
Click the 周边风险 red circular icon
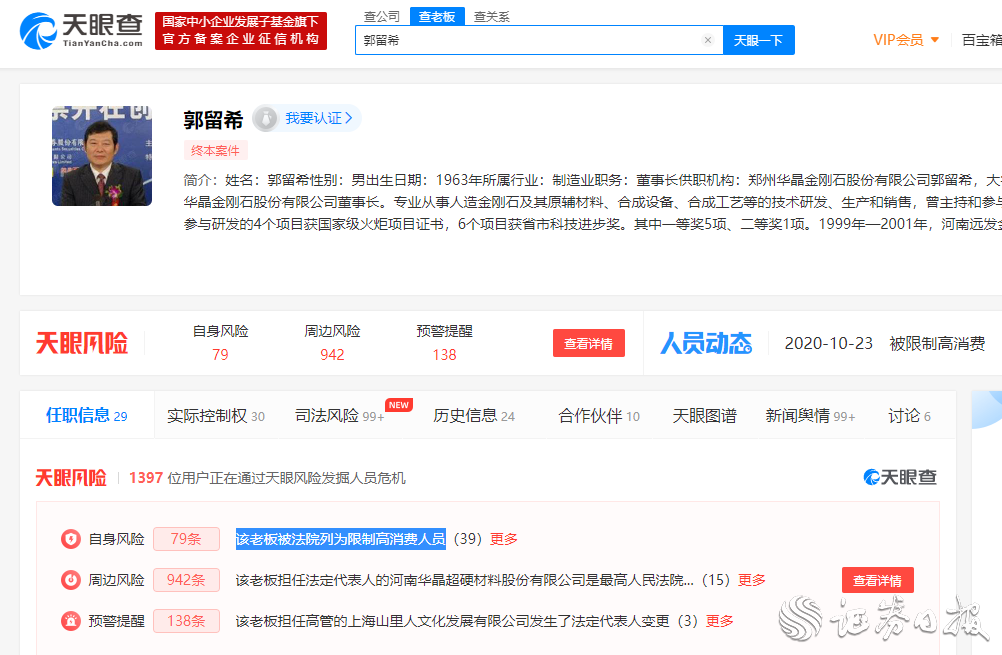(x=71, y=580)
